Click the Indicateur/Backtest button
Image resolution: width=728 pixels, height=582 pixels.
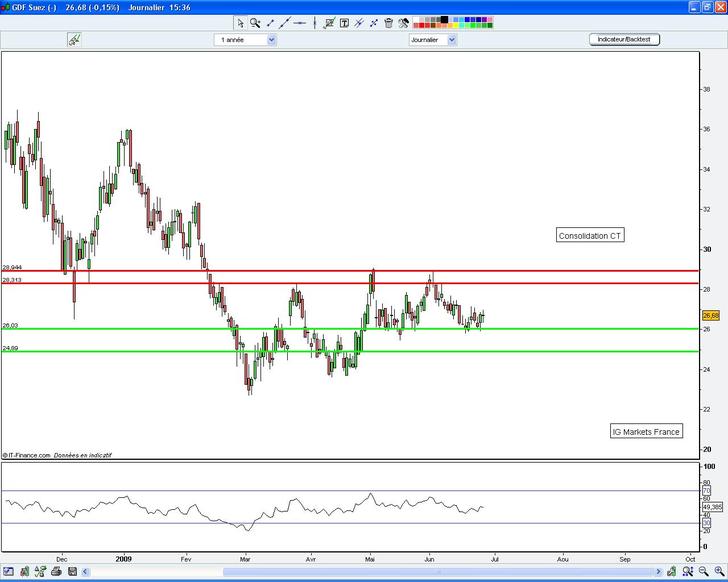click(x=625, y=39)
